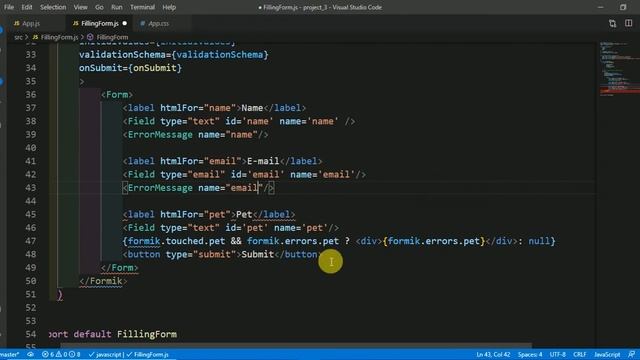Click export default FillingForm on line 54
This screenshot has height=360, width=640.
click(113, 334)
